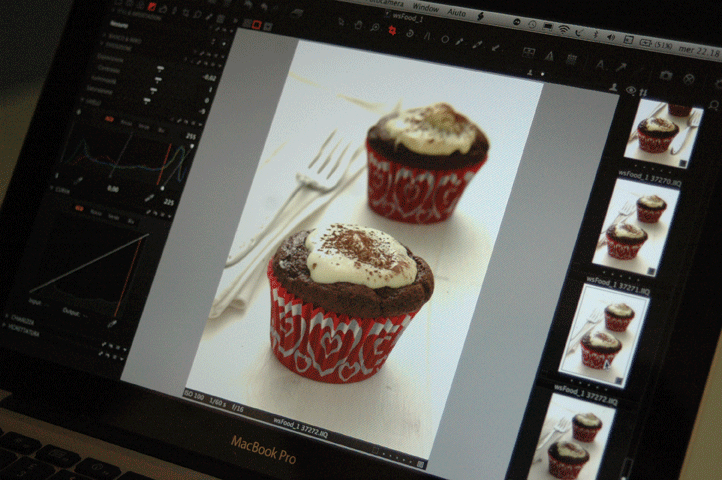The height and width of the screenshot is (480, 722).
Task: Click the diagonal arrow icon beside A
Action: [621, 68]
